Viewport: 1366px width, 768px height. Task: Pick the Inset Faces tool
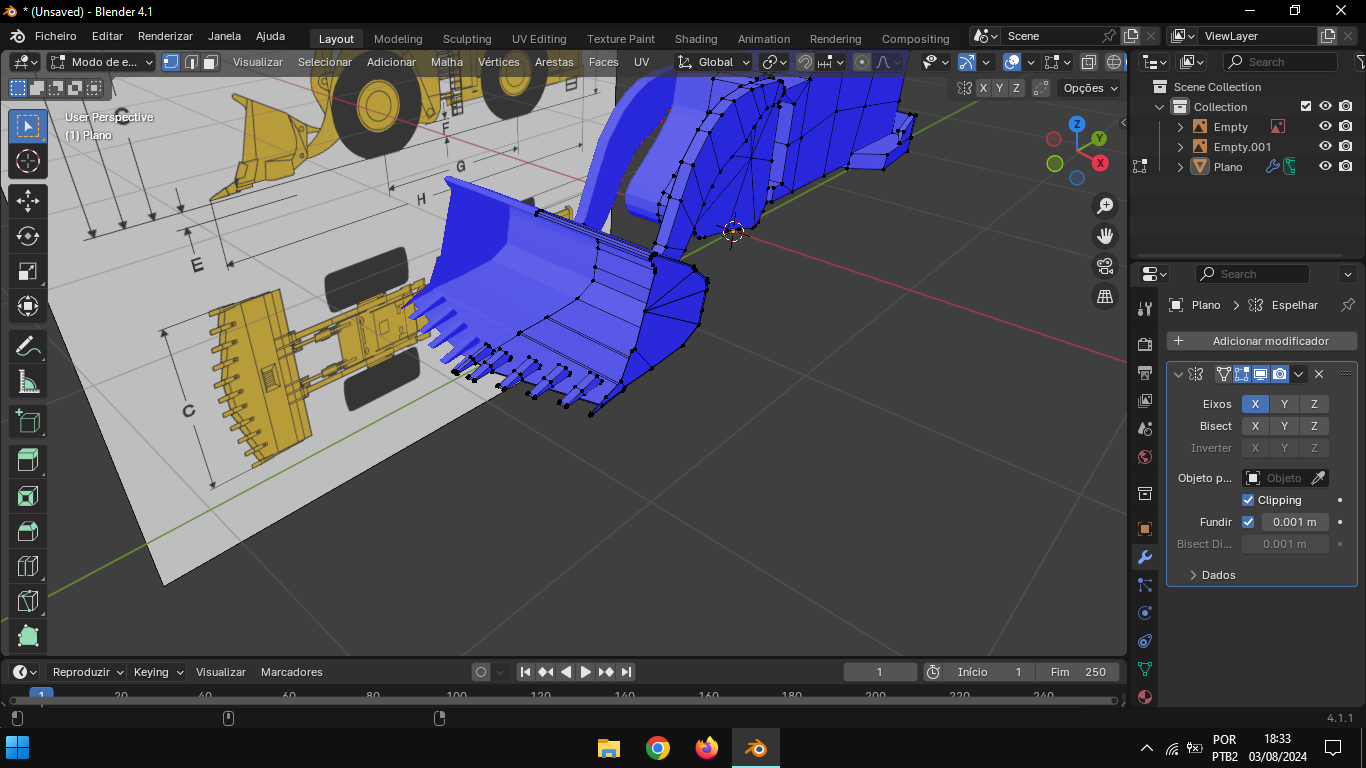click(x=28, y=496)
